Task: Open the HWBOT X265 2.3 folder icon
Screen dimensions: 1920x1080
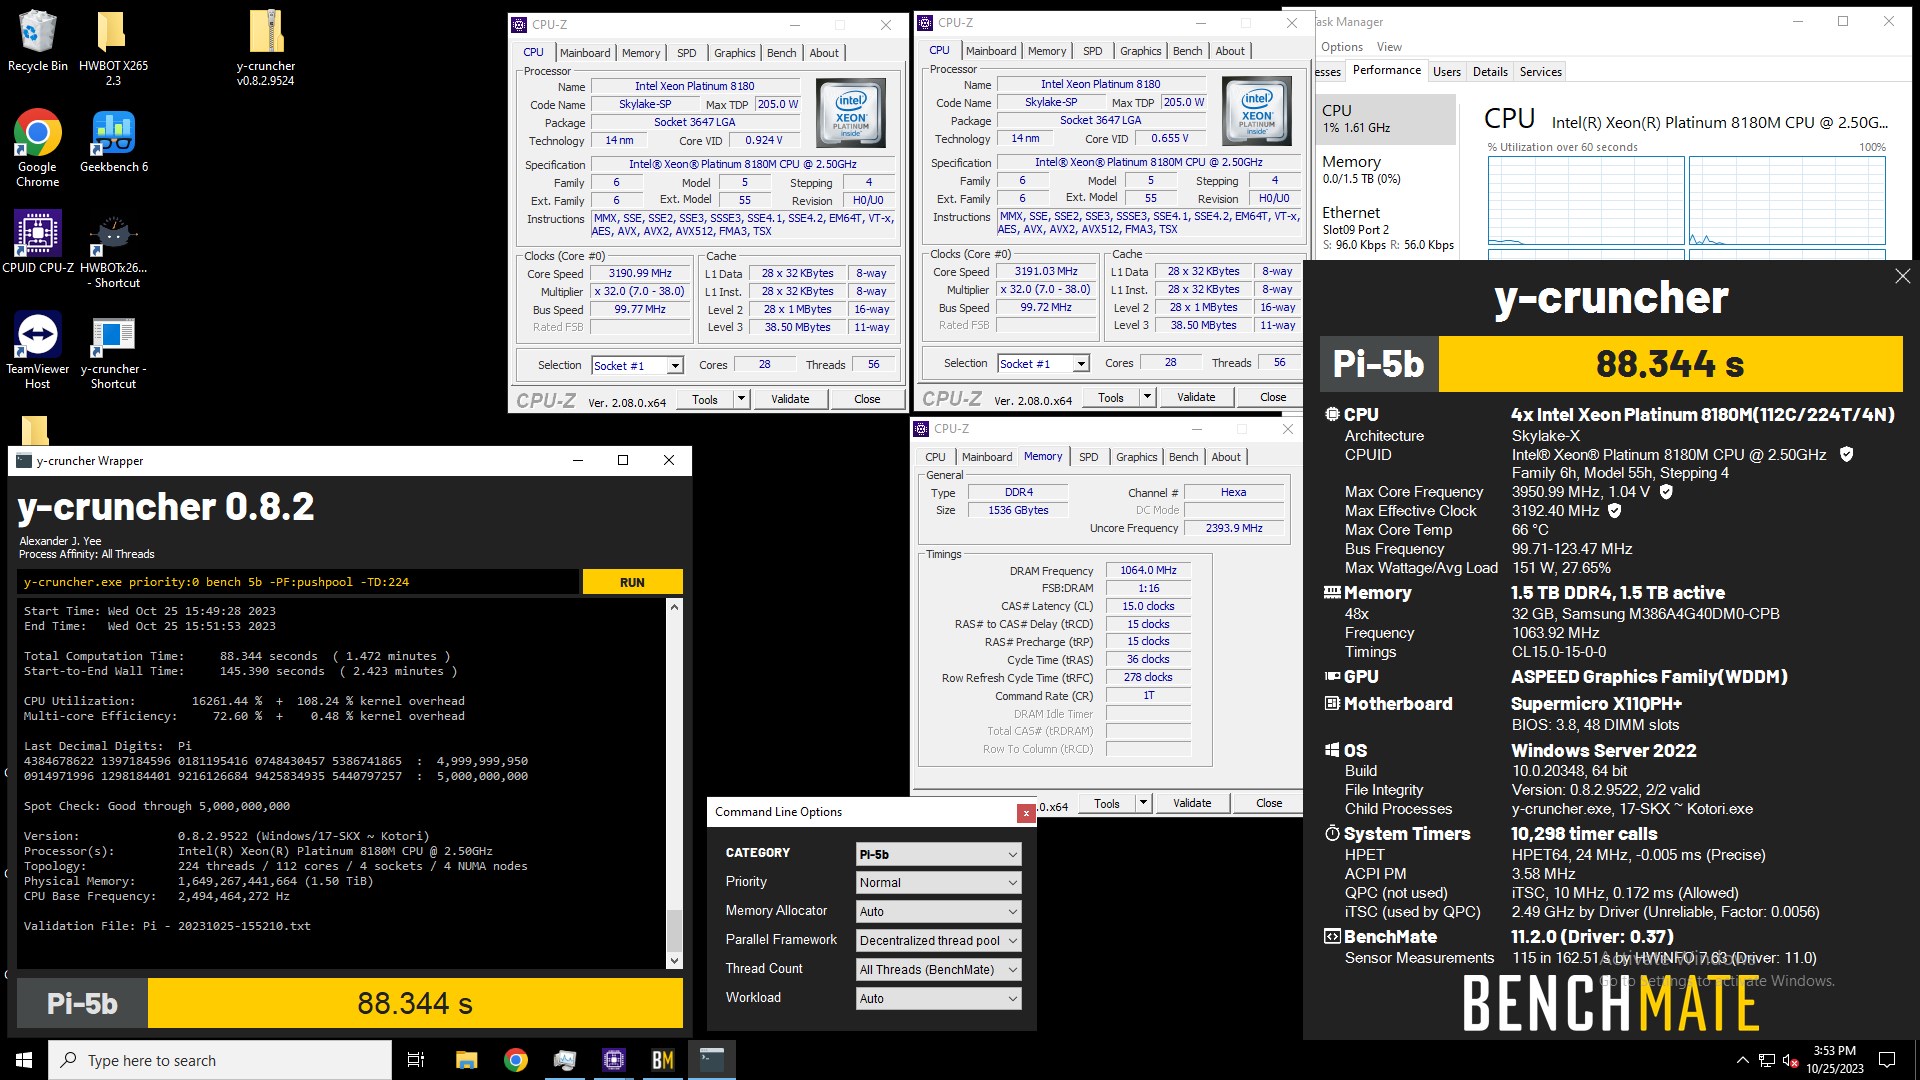Action: [x=113, y=47]
